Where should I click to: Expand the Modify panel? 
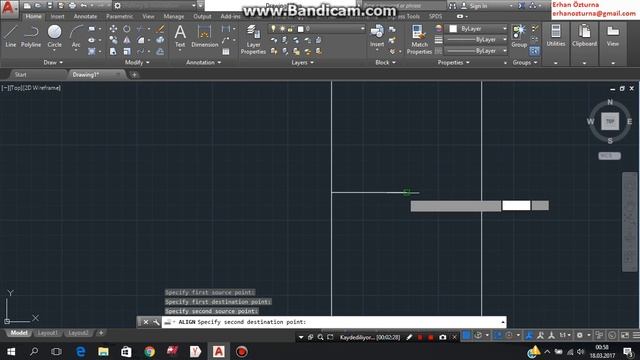point(137,62)
